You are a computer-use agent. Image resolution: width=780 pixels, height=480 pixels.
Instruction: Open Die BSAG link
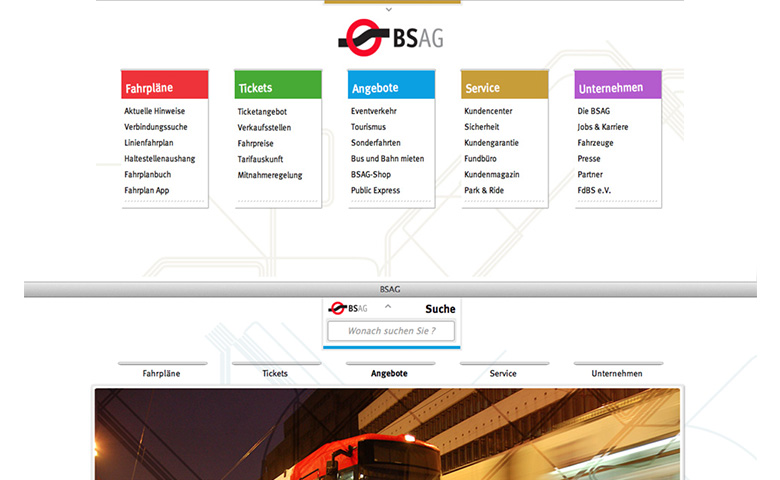click(593, 111)
